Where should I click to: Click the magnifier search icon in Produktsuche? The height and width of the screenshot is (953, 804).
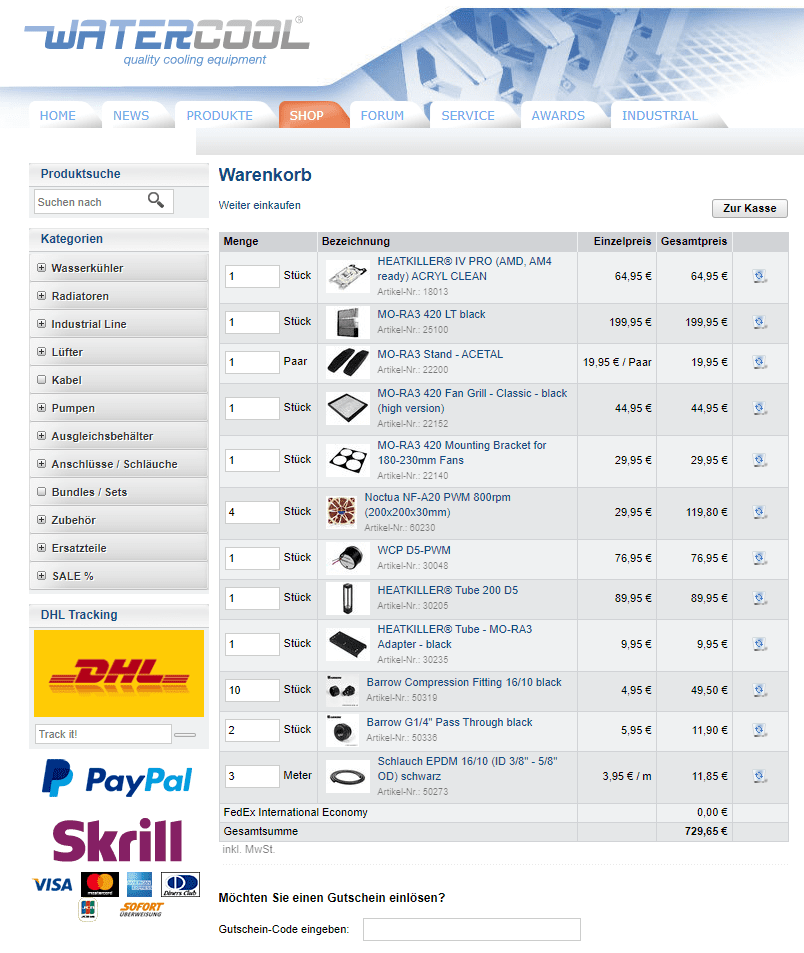tap(156, 200)
